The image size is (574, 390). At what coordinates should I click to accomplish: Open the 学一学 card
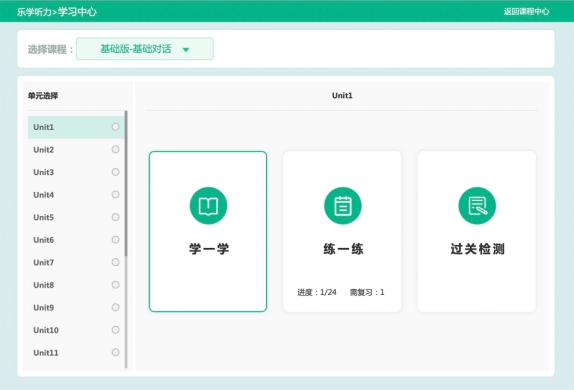208,231
